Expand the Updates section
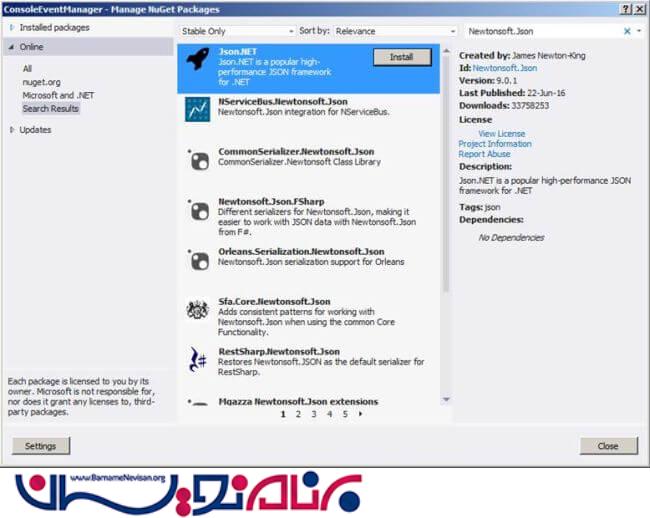Screen dimensions: 650x518 pyautogui.click(x=12, y=130)
